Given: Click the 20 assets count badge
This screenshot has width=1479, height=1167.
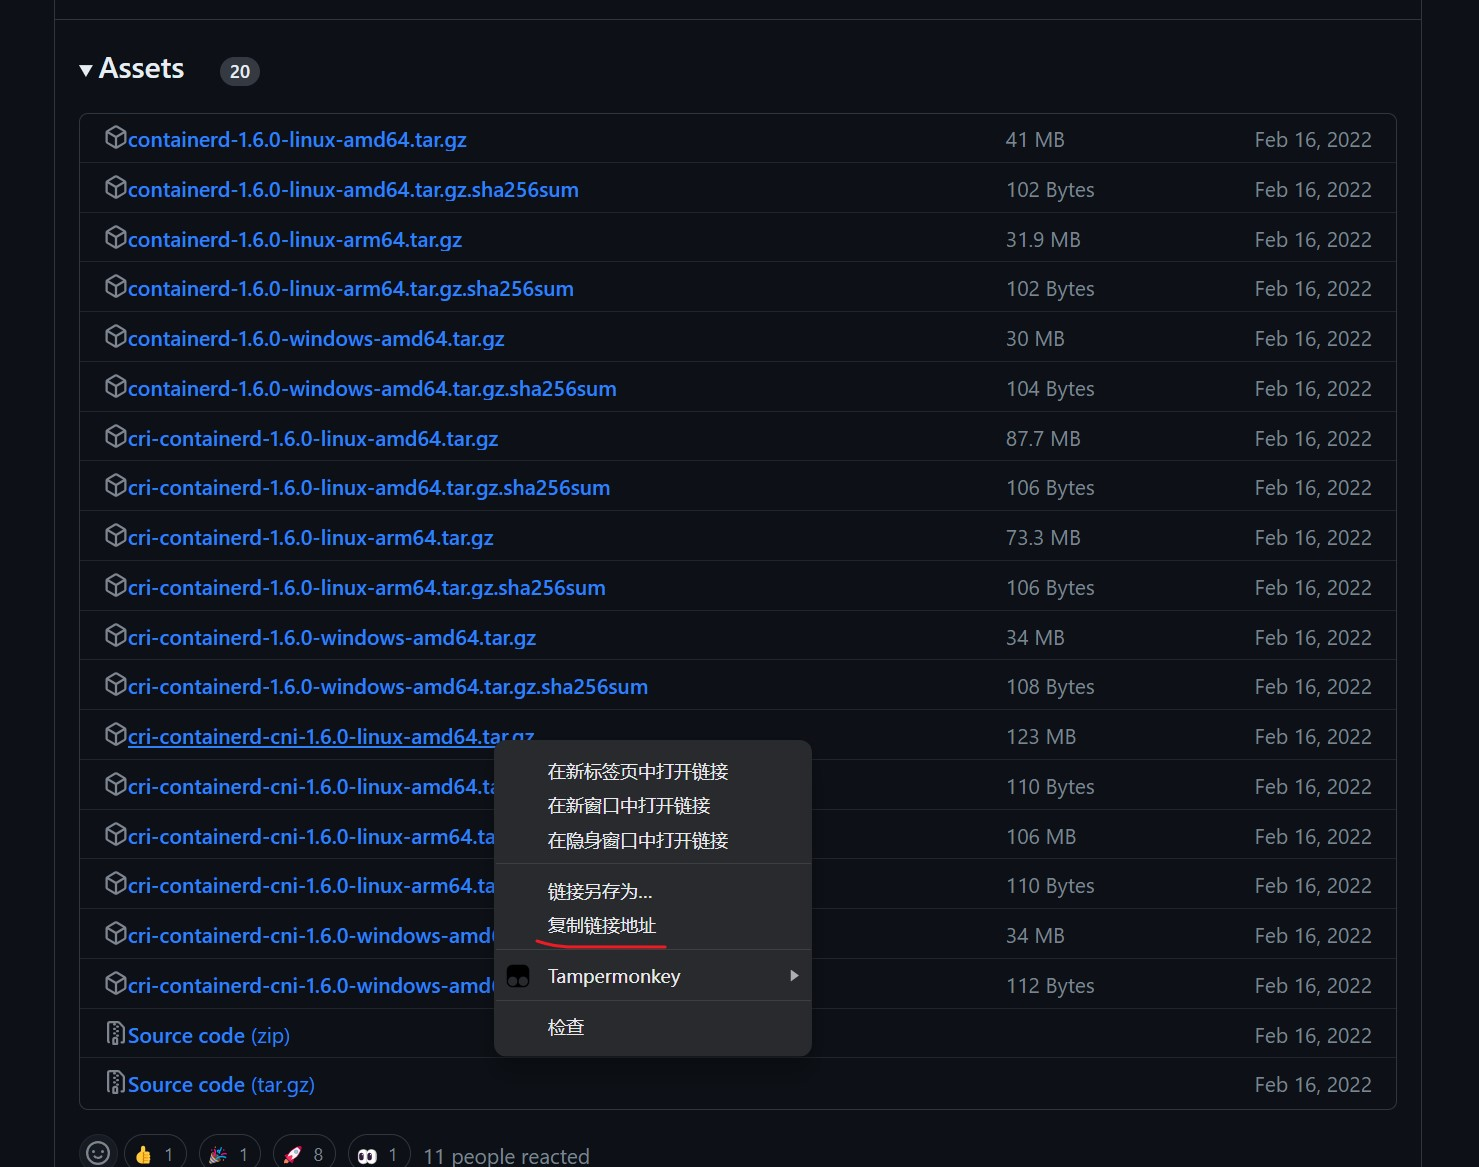Looking at the screenshot, I should [239, 71].
